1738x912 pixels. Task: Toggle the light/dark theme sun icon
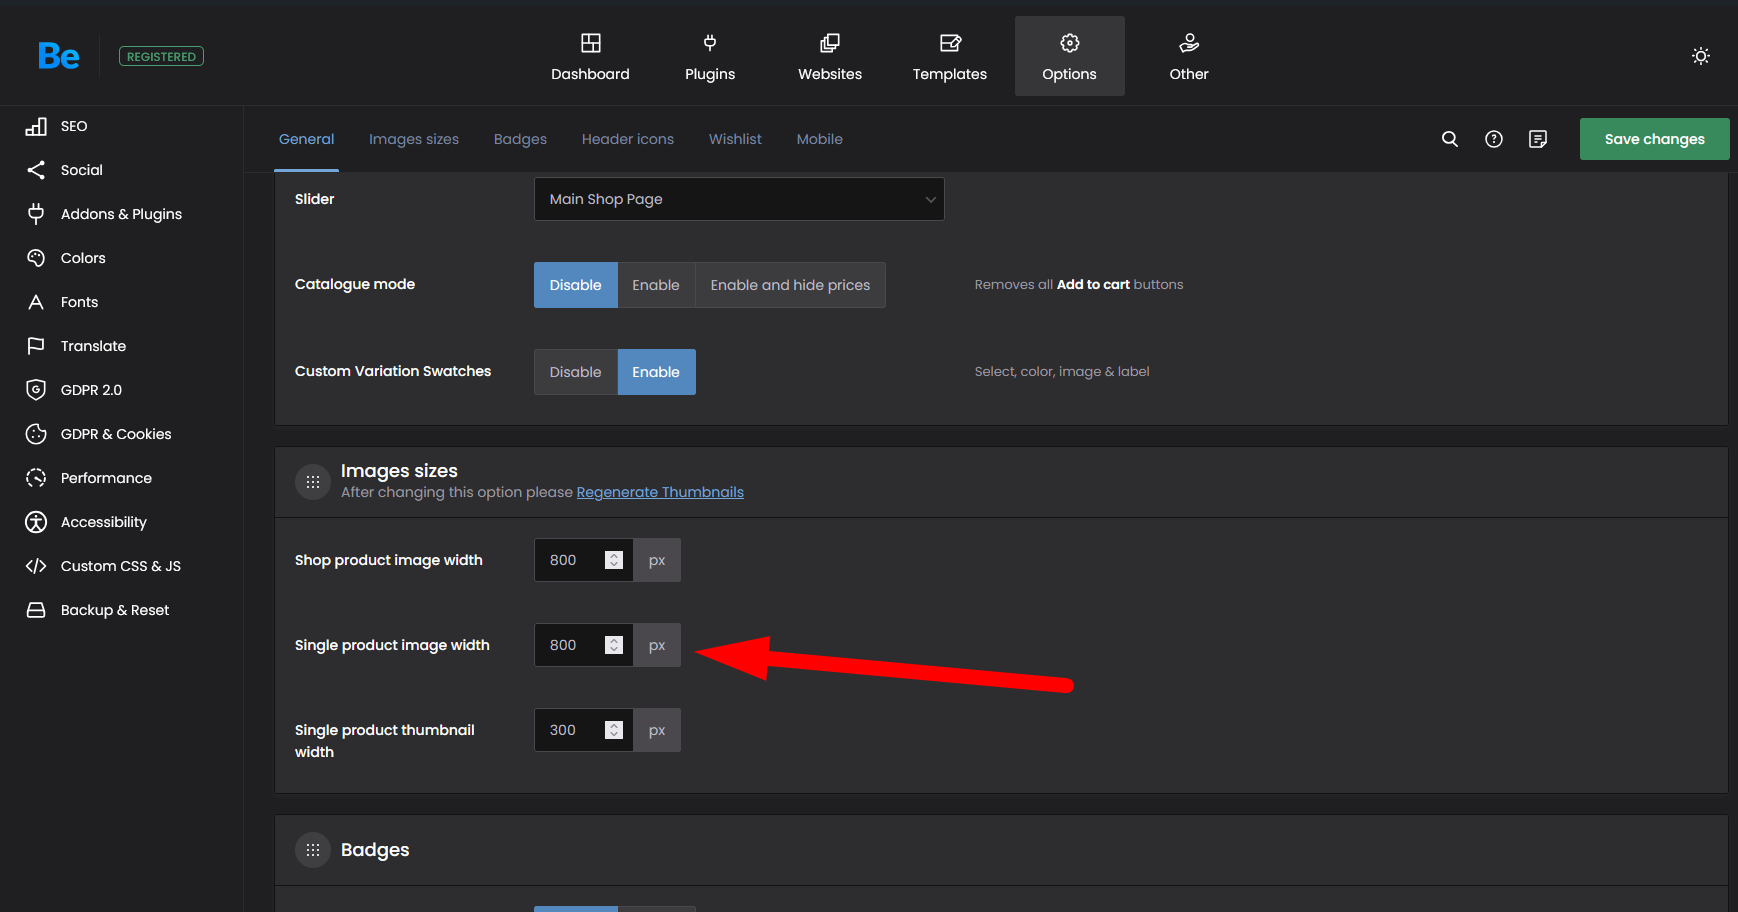click(1700, 56)
